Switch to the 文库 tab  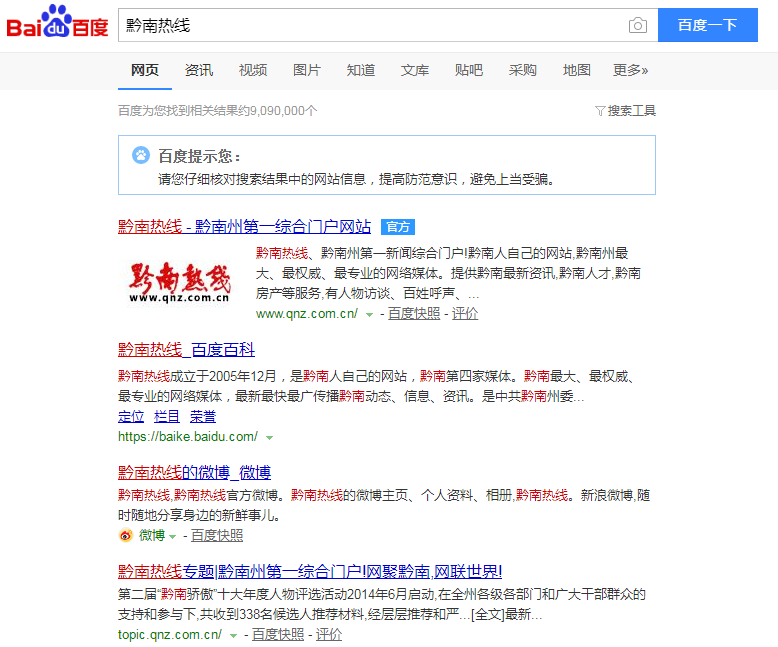point(415,70)
